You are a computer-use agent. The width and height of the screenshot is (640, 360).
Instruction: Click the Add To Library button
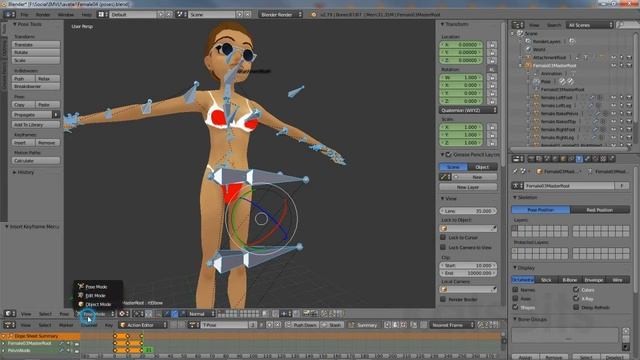(36, 124)
